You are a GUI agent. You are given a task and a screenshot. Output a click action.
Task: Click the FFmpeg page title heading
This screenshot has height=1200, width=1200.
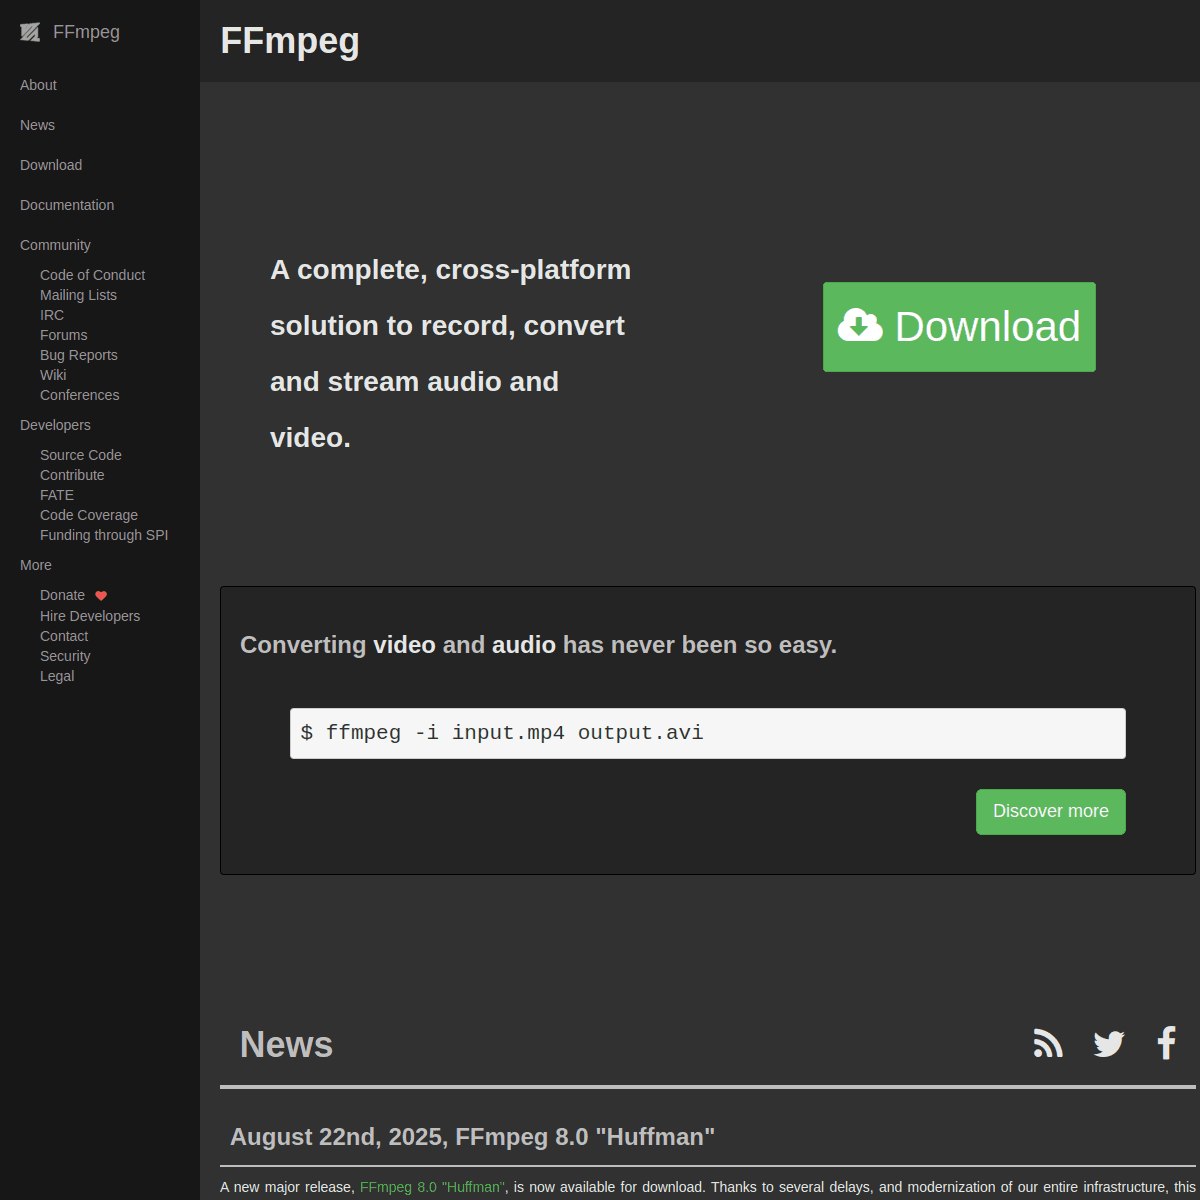pos(290,41)
